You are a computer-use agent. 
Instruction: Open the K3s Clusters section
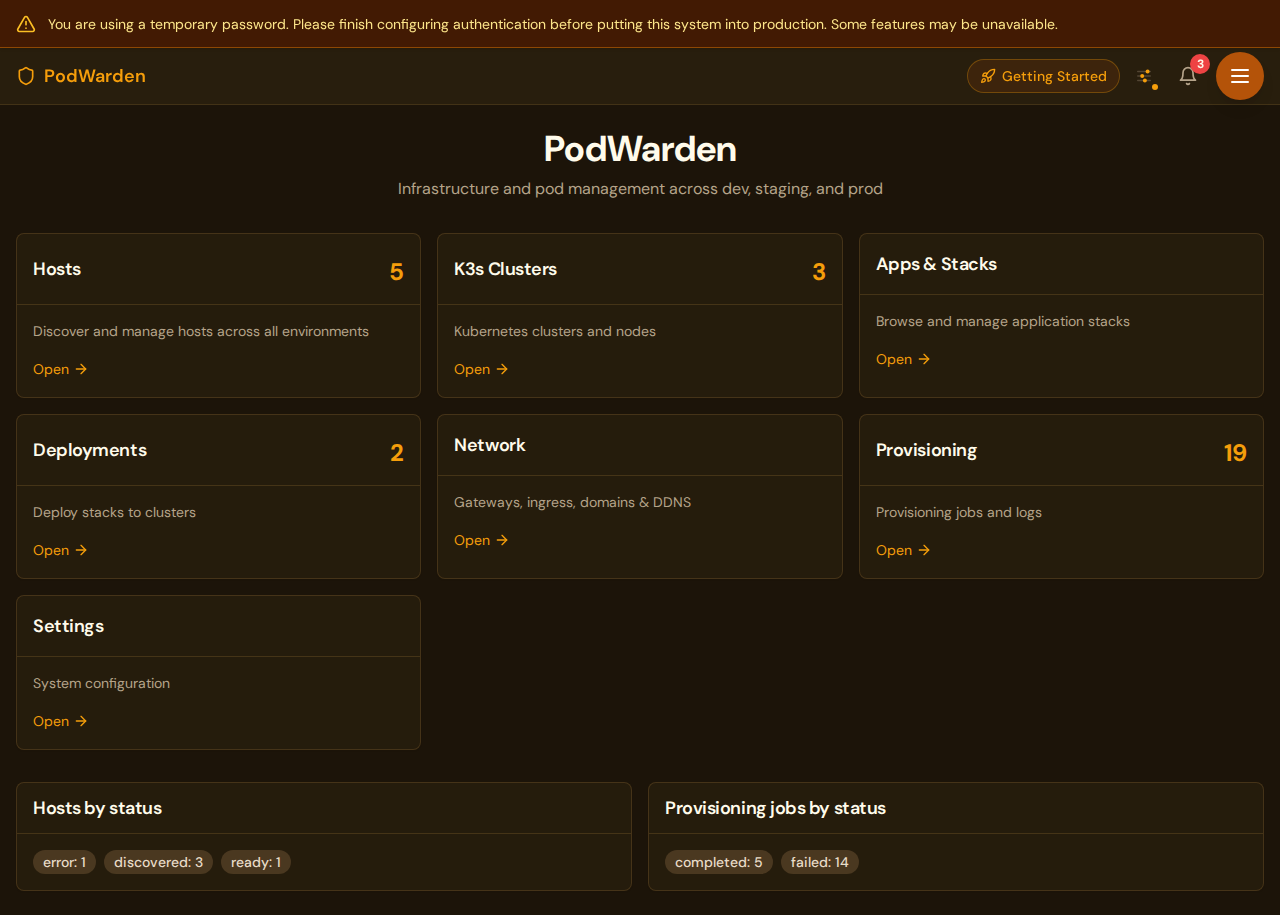[471, 369]
